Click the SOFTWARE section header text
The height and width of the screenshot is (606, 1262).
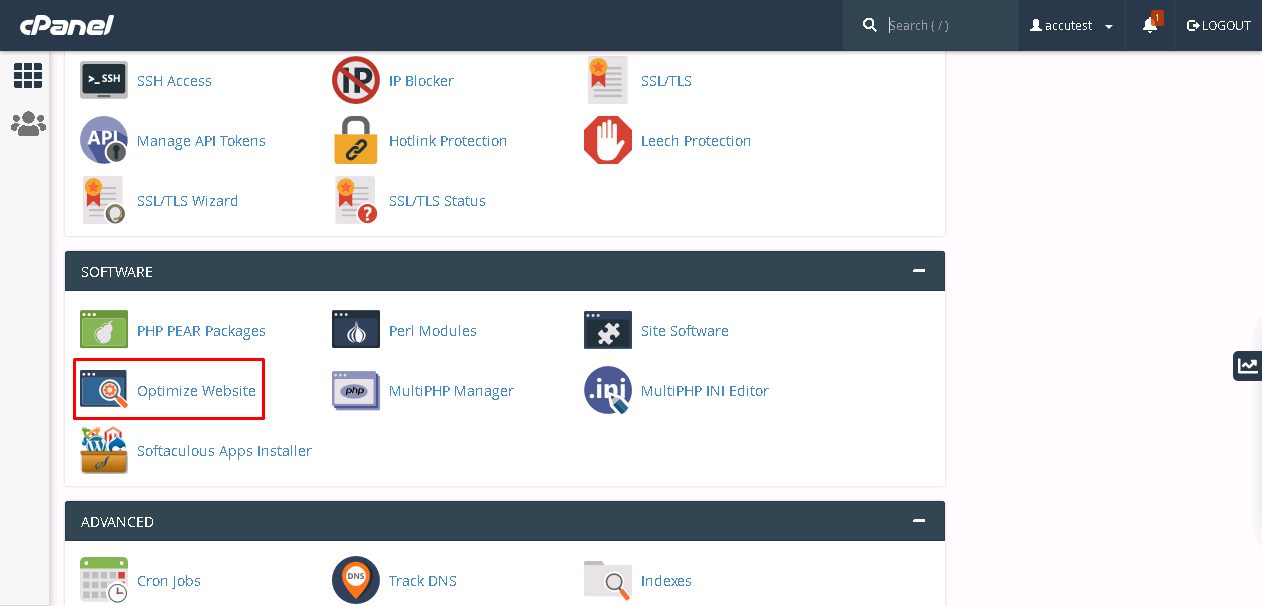pos(117,272)
